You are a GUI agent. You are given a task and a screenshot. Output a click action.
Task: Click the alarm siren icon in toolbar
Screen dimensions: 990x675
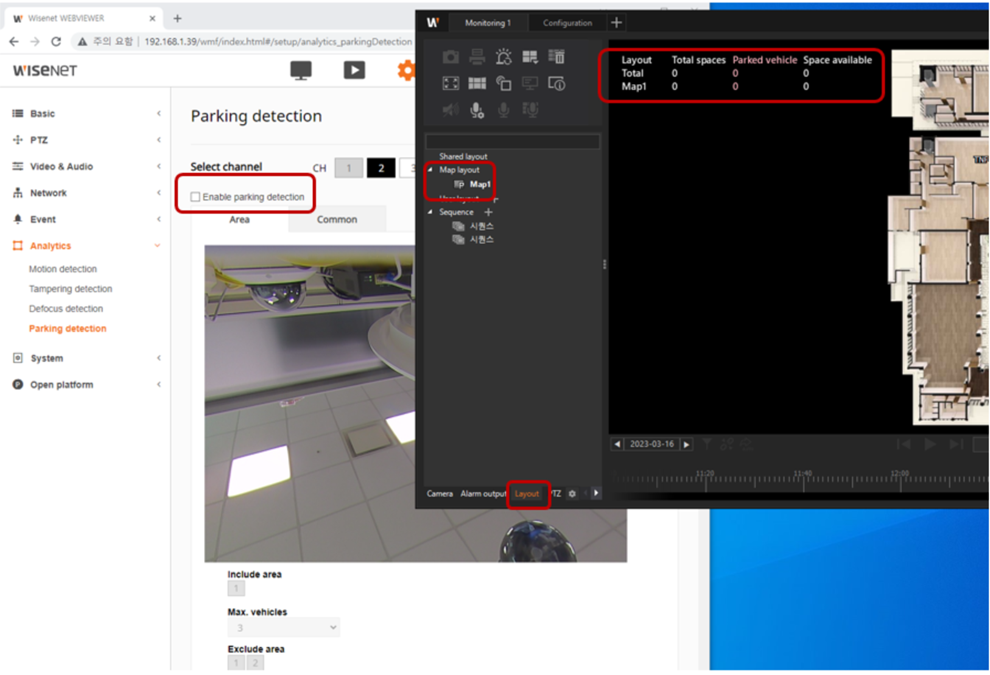tap(503, 57)
